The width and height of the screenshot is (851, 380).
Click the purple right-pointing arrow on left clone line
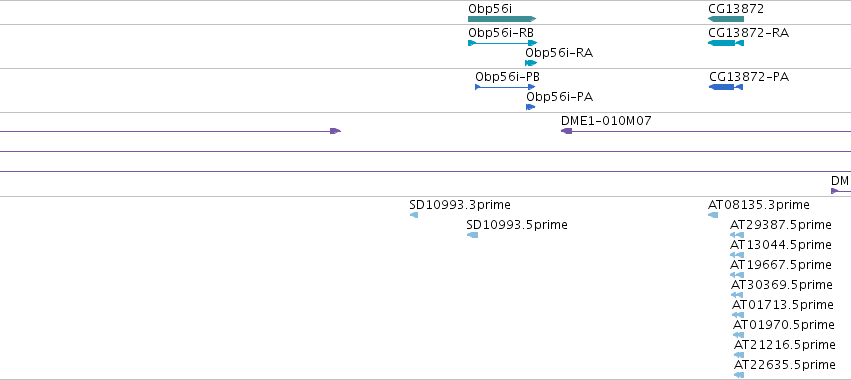335,131
